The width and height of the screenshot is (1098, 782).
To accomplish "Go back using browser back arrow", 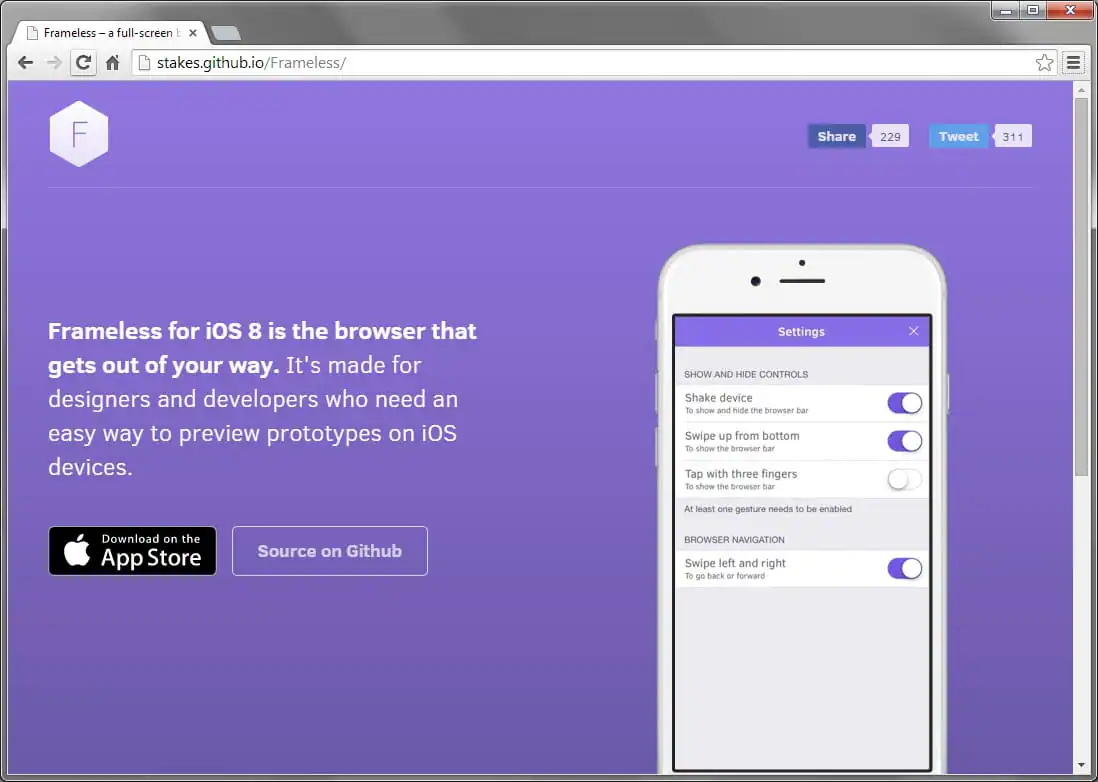I will click(25, 63).
